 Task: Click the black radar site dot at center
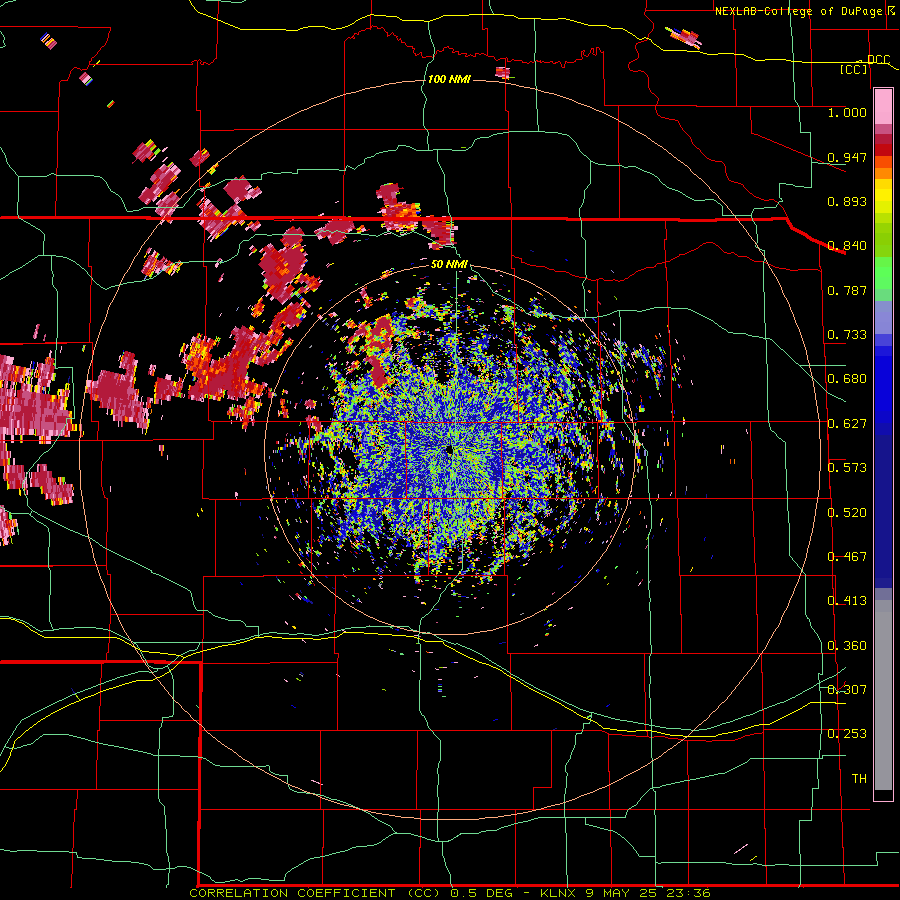tap(450, 451)
